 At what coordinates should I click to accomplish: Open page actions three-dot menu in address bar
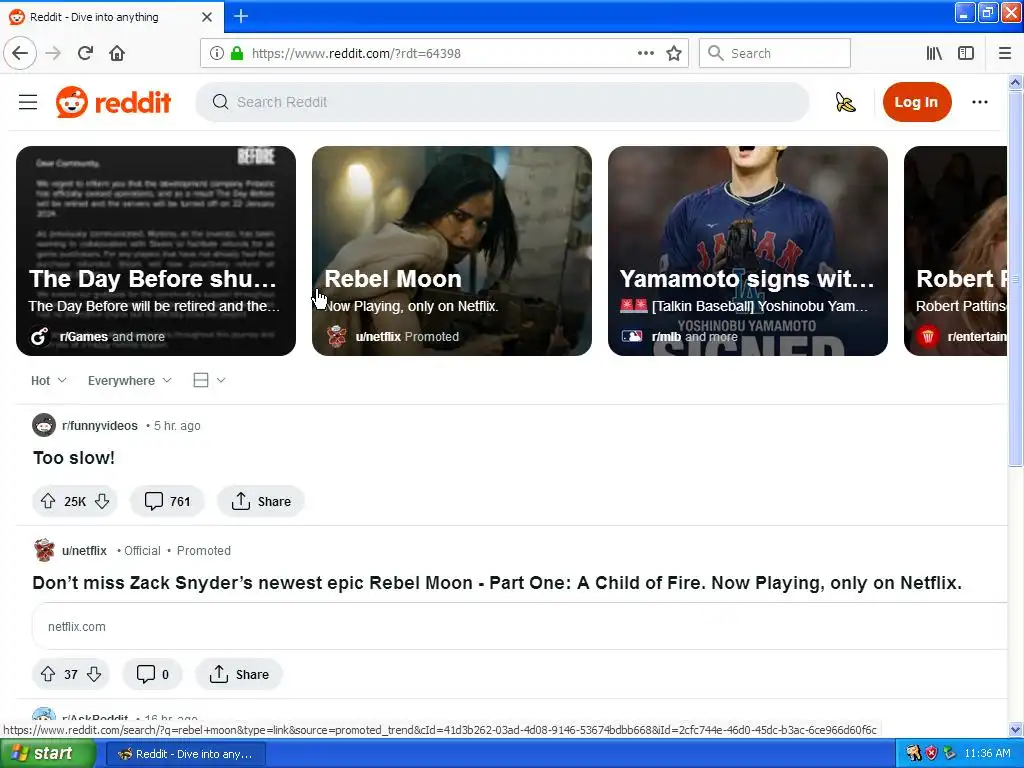pos(645,53)
